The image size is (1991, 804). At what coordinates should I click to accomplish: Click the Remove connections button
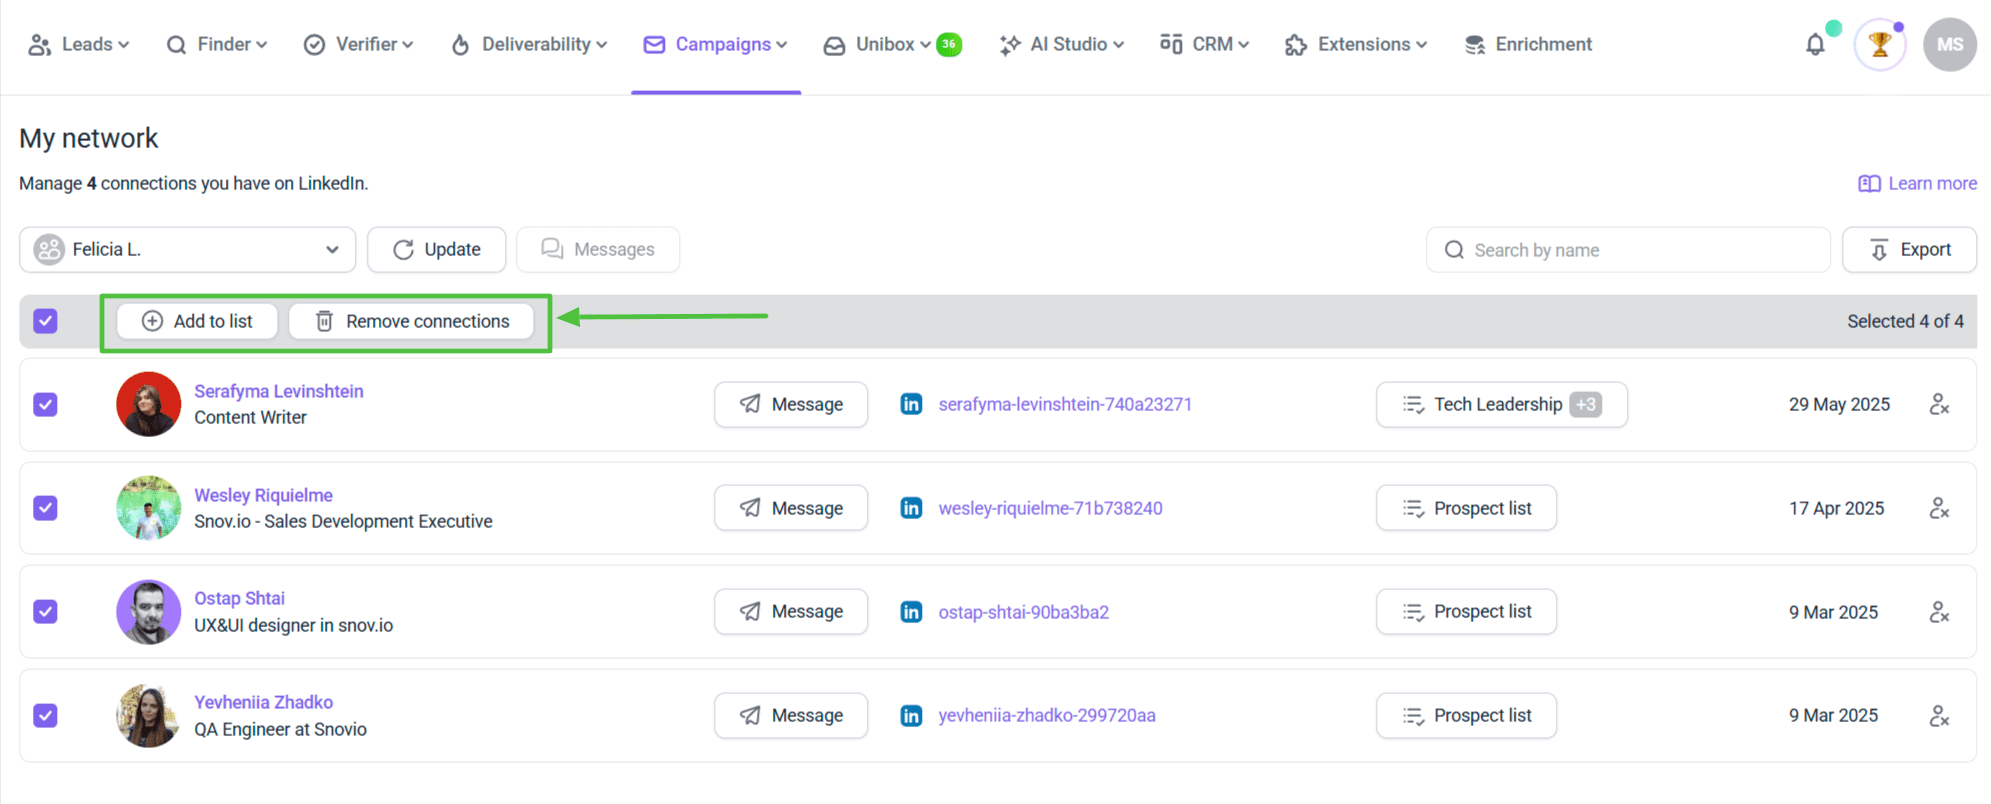click(x=412, y=321)
